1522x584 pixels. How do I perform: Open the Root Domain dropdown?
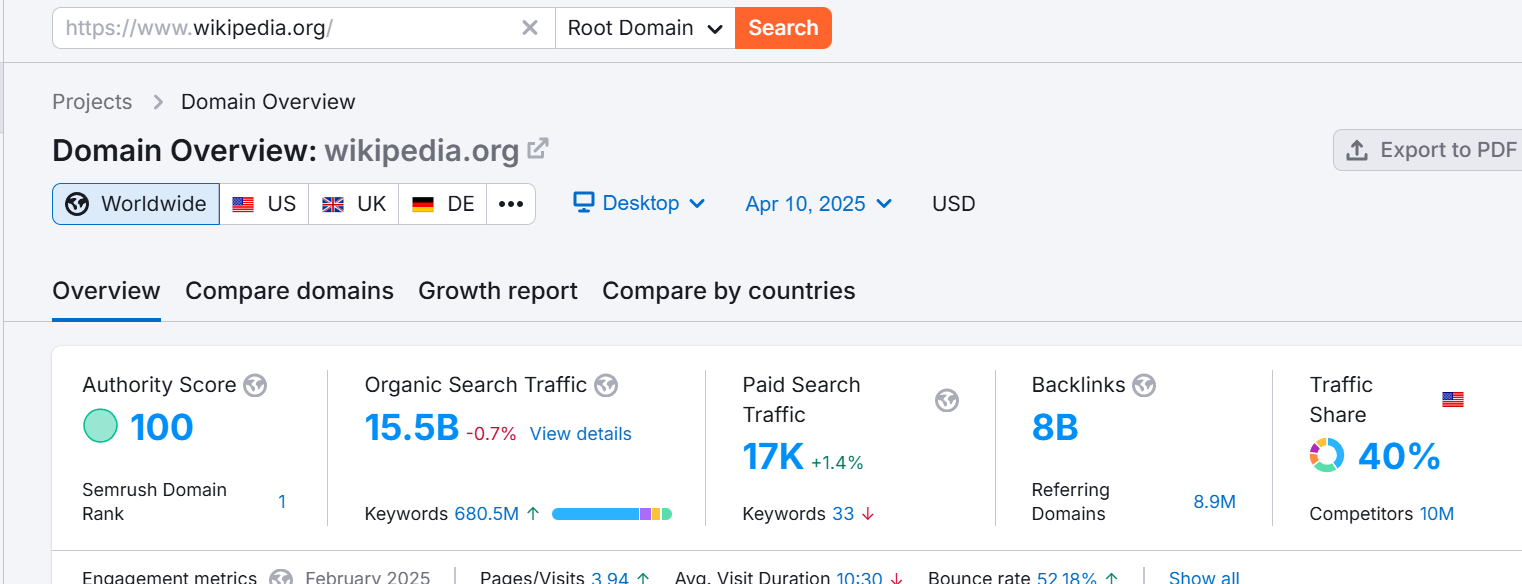point(645,28)
